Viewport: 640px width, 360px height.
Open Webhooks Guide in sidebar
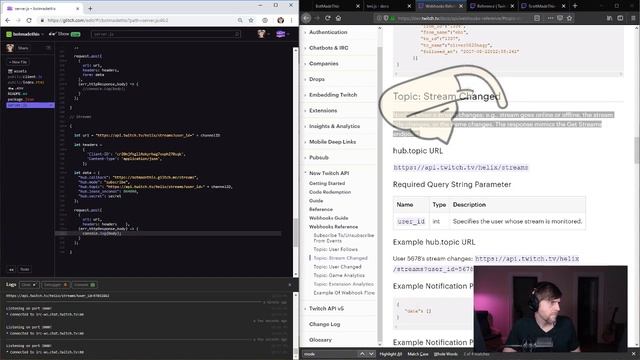pyautogui.click(x=329, y=218)
